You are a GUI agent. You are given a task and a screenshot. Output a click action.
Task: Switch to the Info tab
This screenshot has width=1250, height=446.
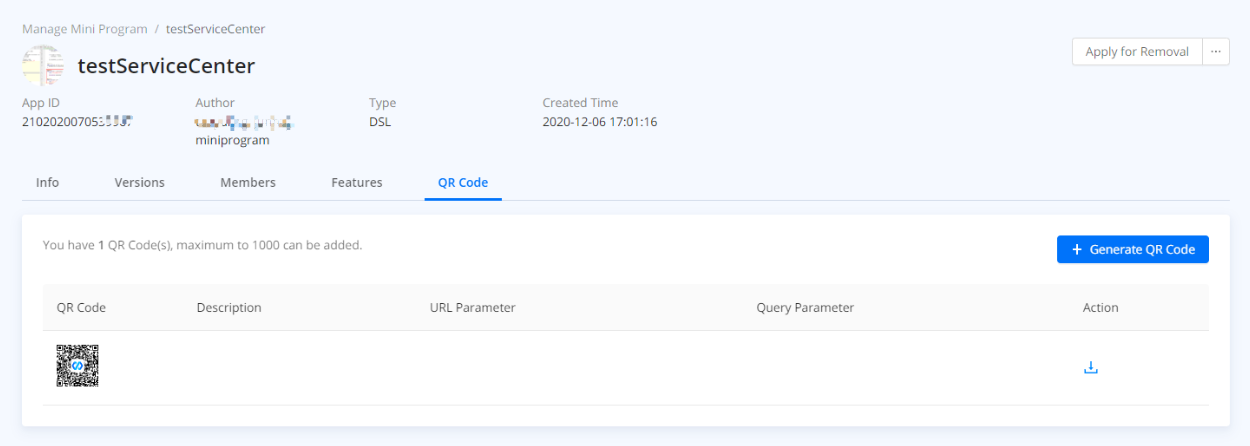47,182
